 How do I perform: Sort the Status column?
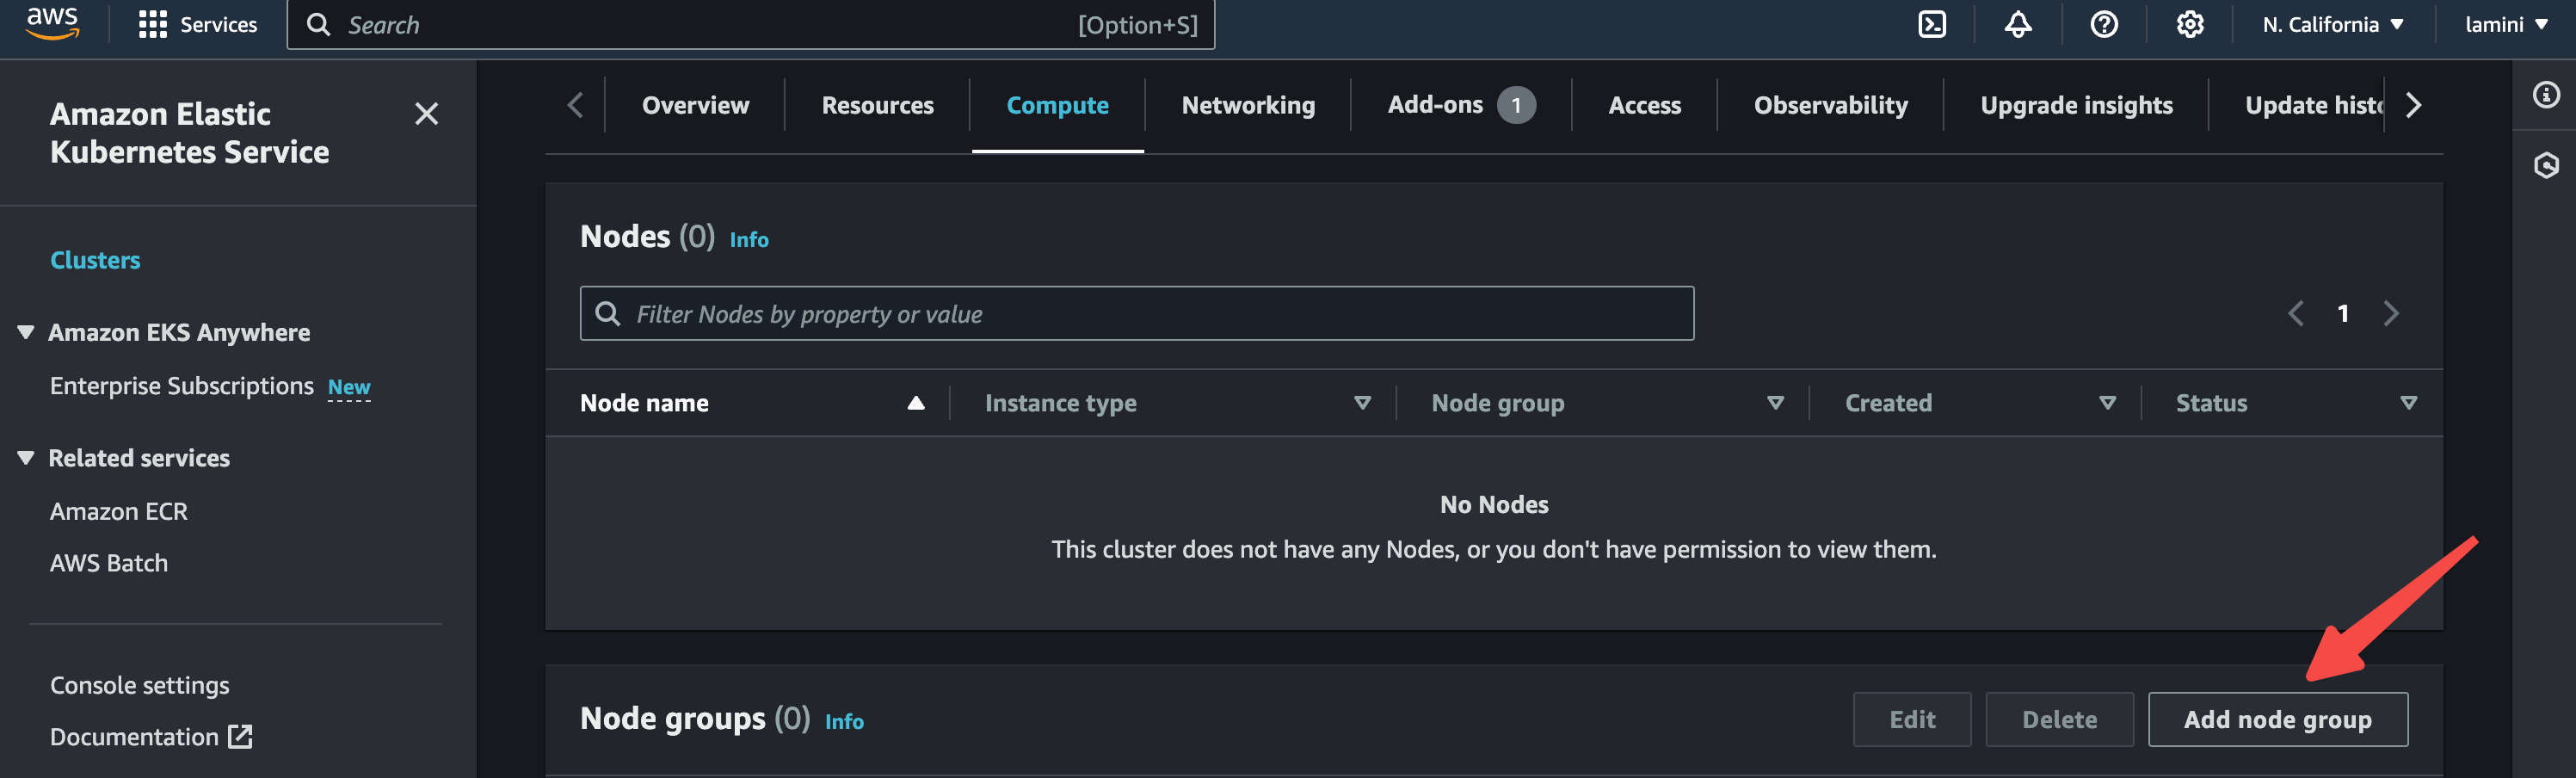(2408, 403)
